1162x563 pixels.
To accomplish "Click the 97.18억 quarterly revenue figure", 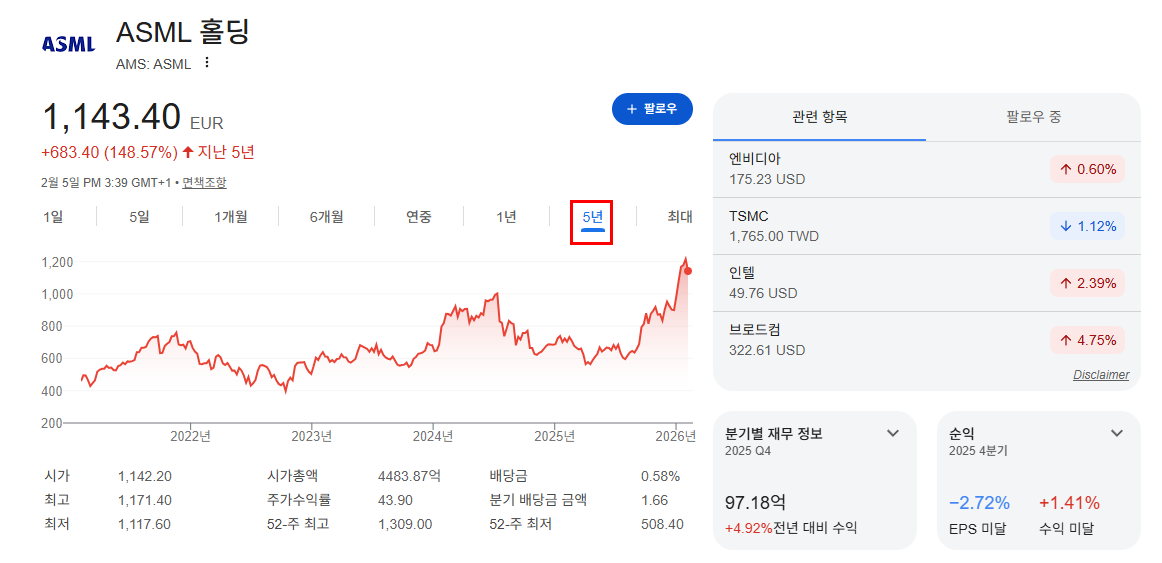I will 756,504.
